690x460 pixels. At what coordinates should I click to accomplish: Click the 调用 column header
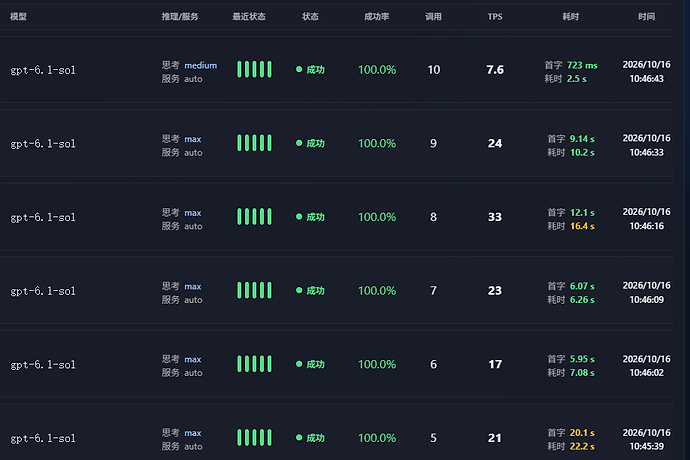[433, 17]
